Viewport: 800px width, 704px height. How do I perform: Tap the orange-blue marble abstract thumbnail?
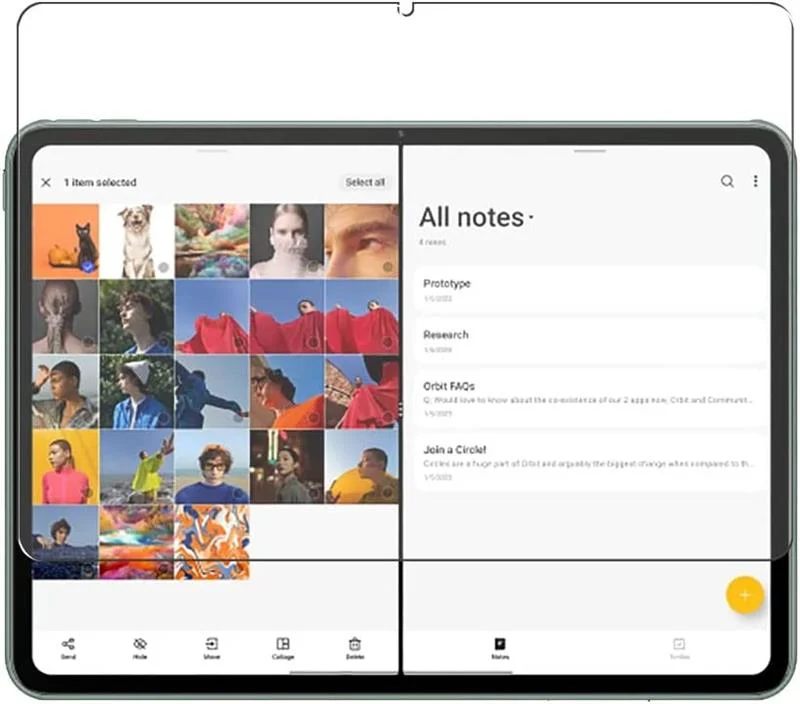[212, 541]
